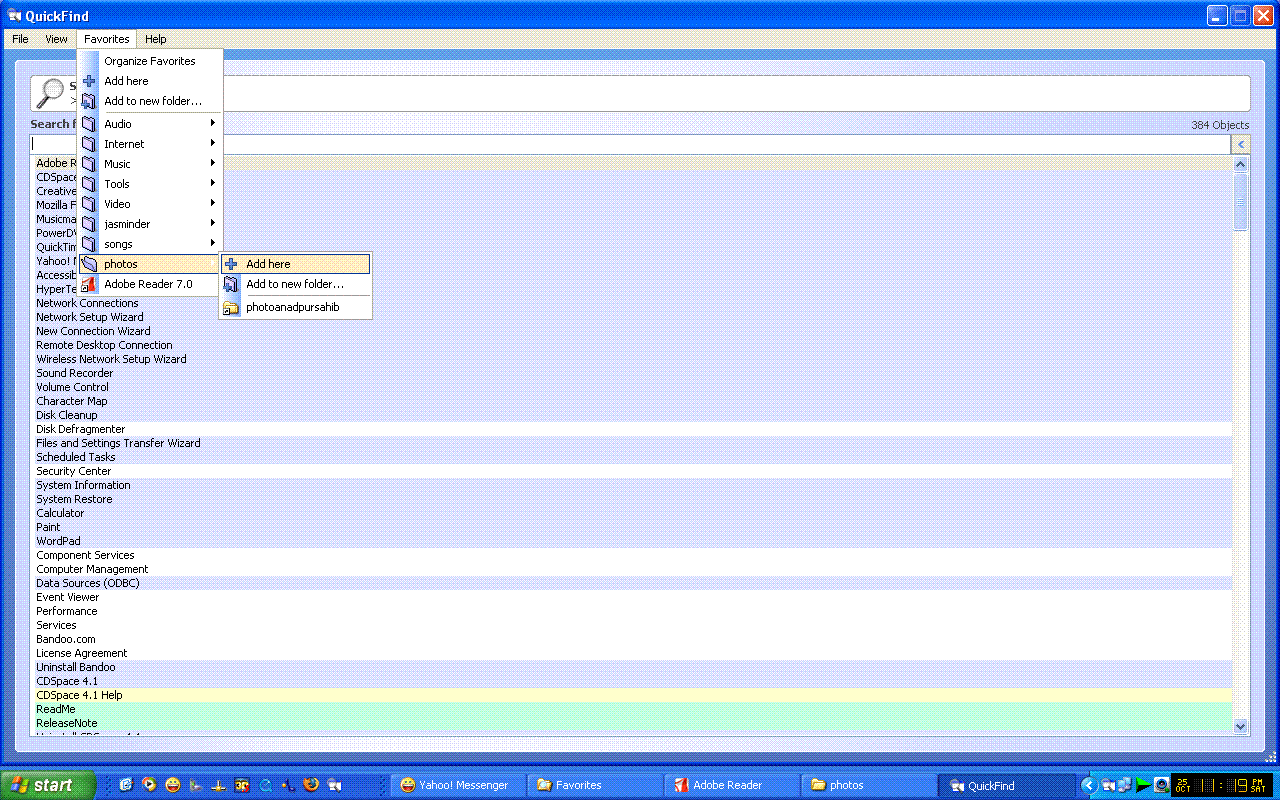Choose Organize Favorites from the menu
1280x800 pixels.
pyautogui.click(x=150, y=61)
